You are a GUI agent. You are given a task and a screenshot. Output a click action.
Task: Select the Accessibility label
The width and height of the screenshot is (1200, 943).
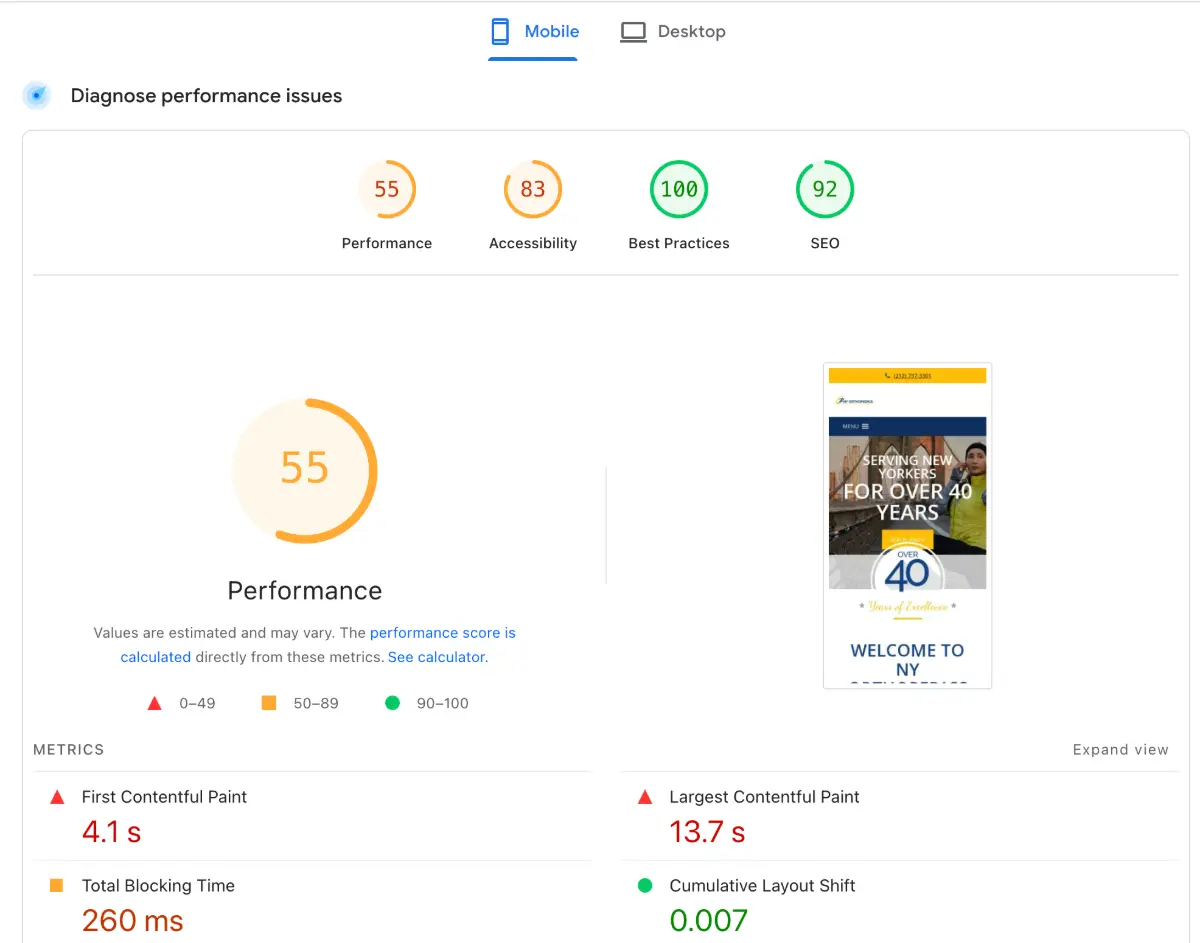(x=533, y=243)
